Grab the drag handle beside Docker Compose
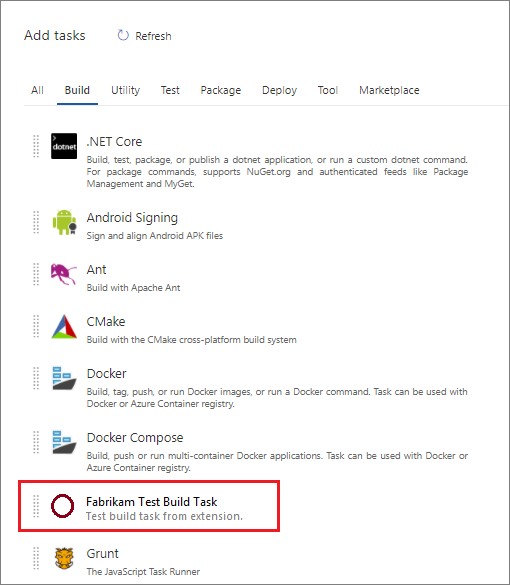Viewport: 510px width, 585px height. click(x=36, y=442)
